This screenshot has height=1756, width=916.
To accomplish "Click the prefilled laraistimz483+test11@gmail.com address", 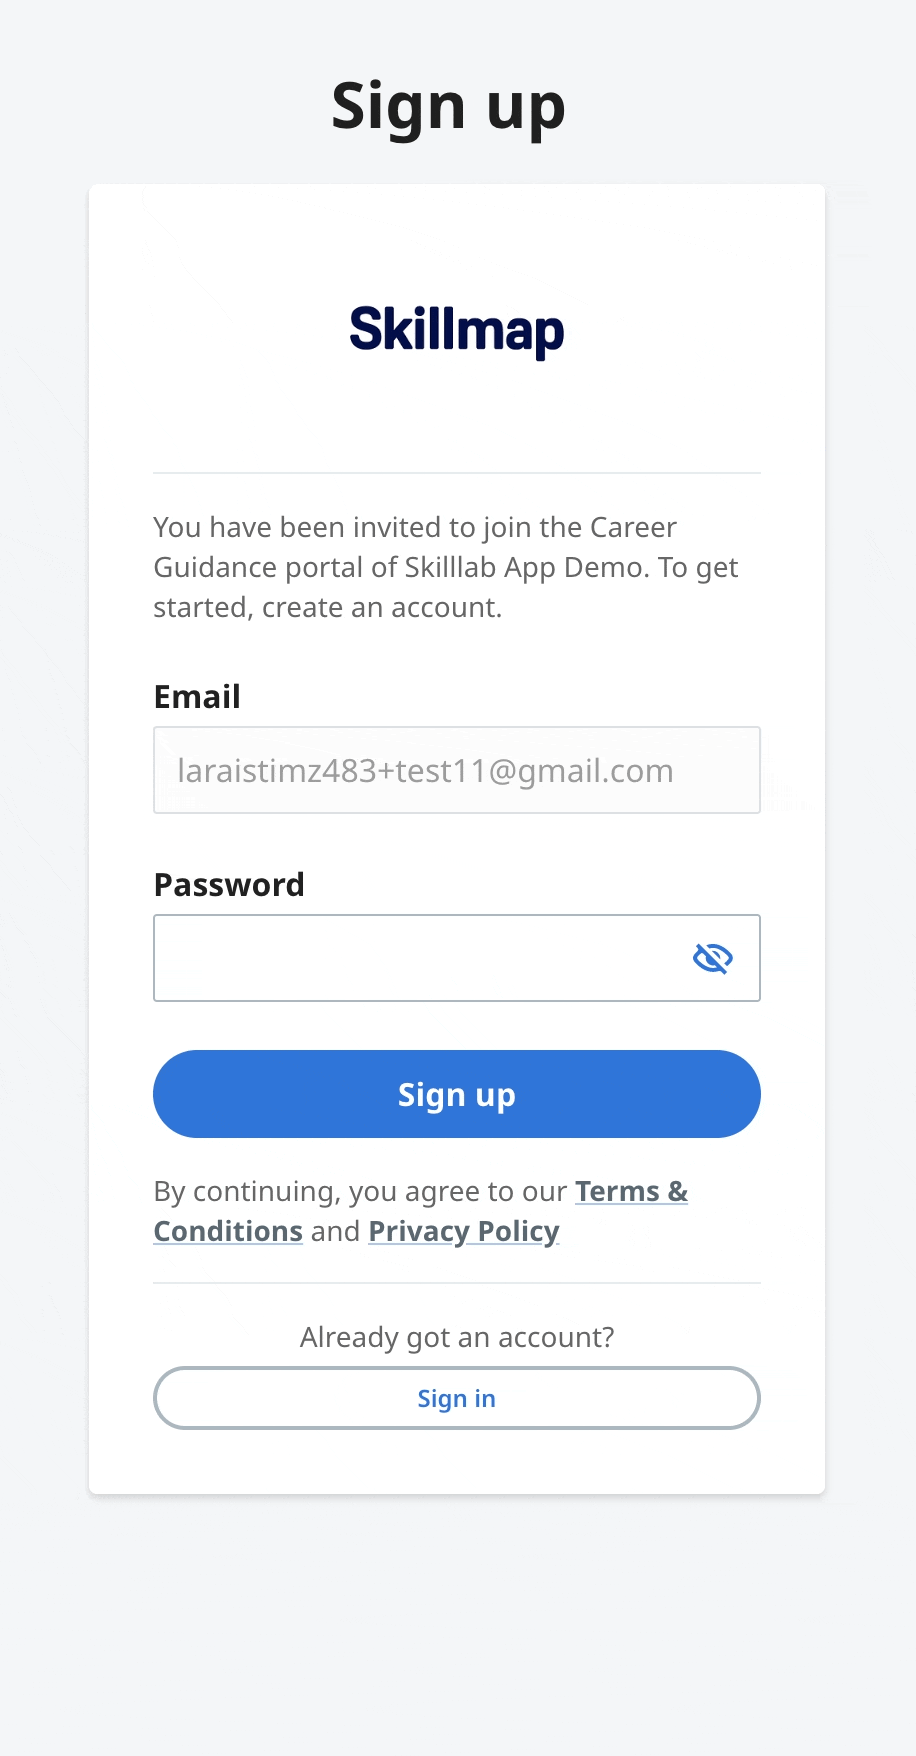I will [425, 771].
